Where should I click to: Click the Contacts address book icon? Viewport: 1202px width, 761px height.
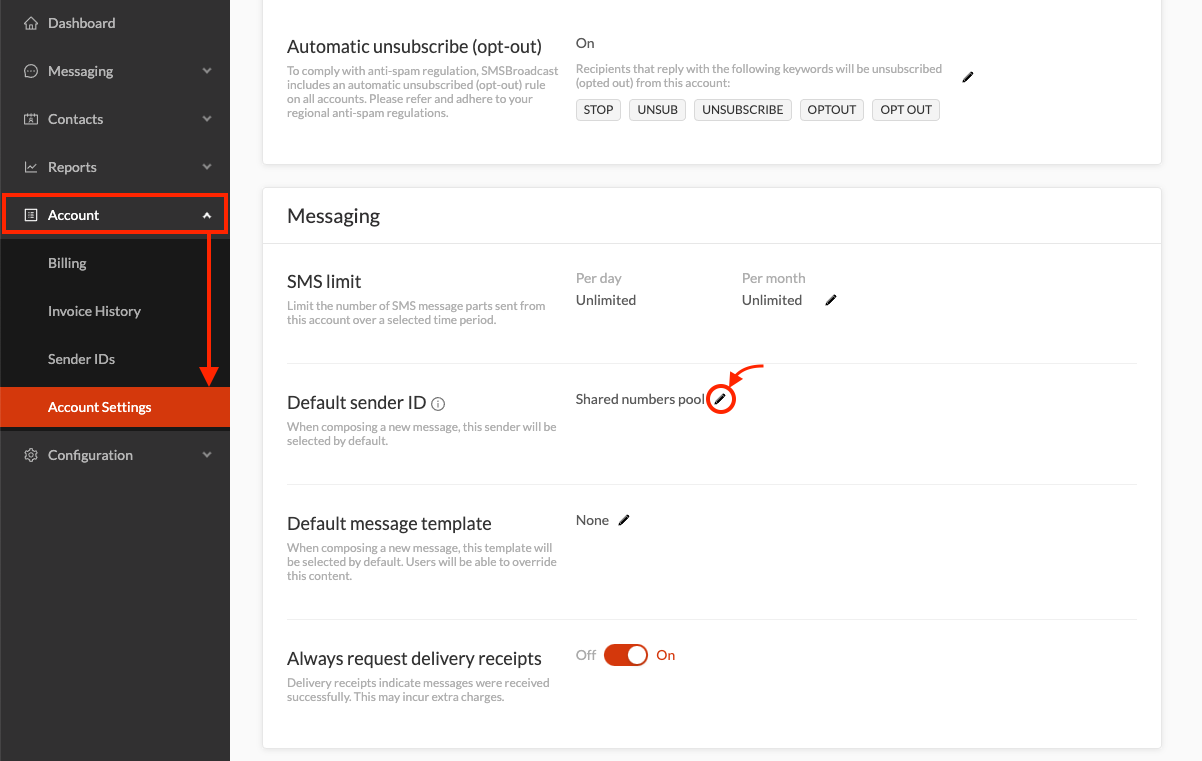click(32, 118)
